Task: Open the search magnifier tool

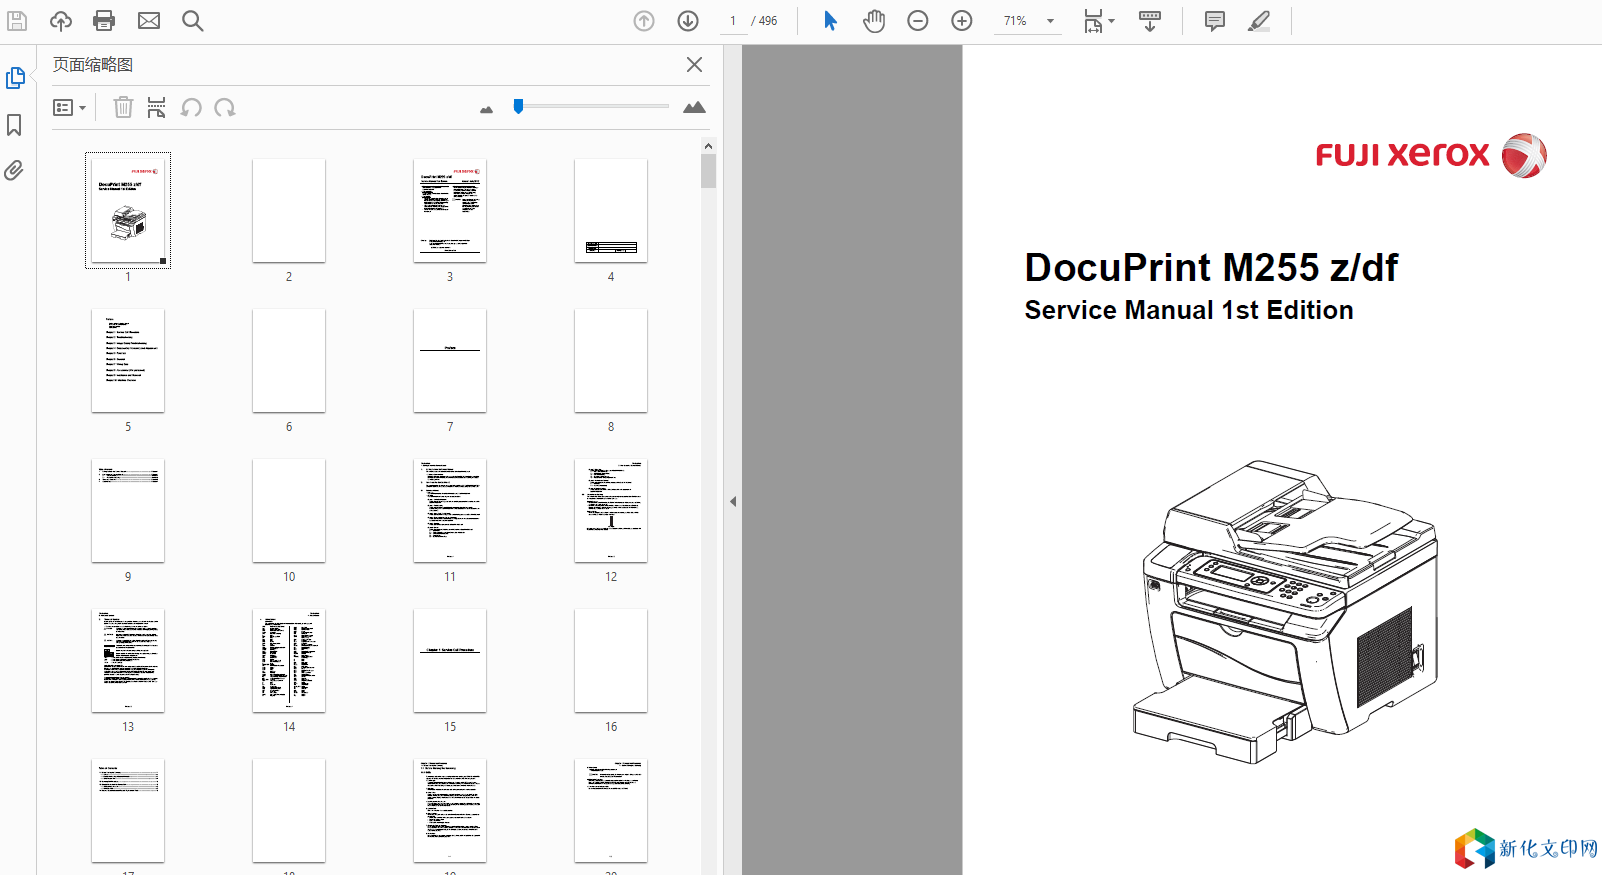Action: 193,21
